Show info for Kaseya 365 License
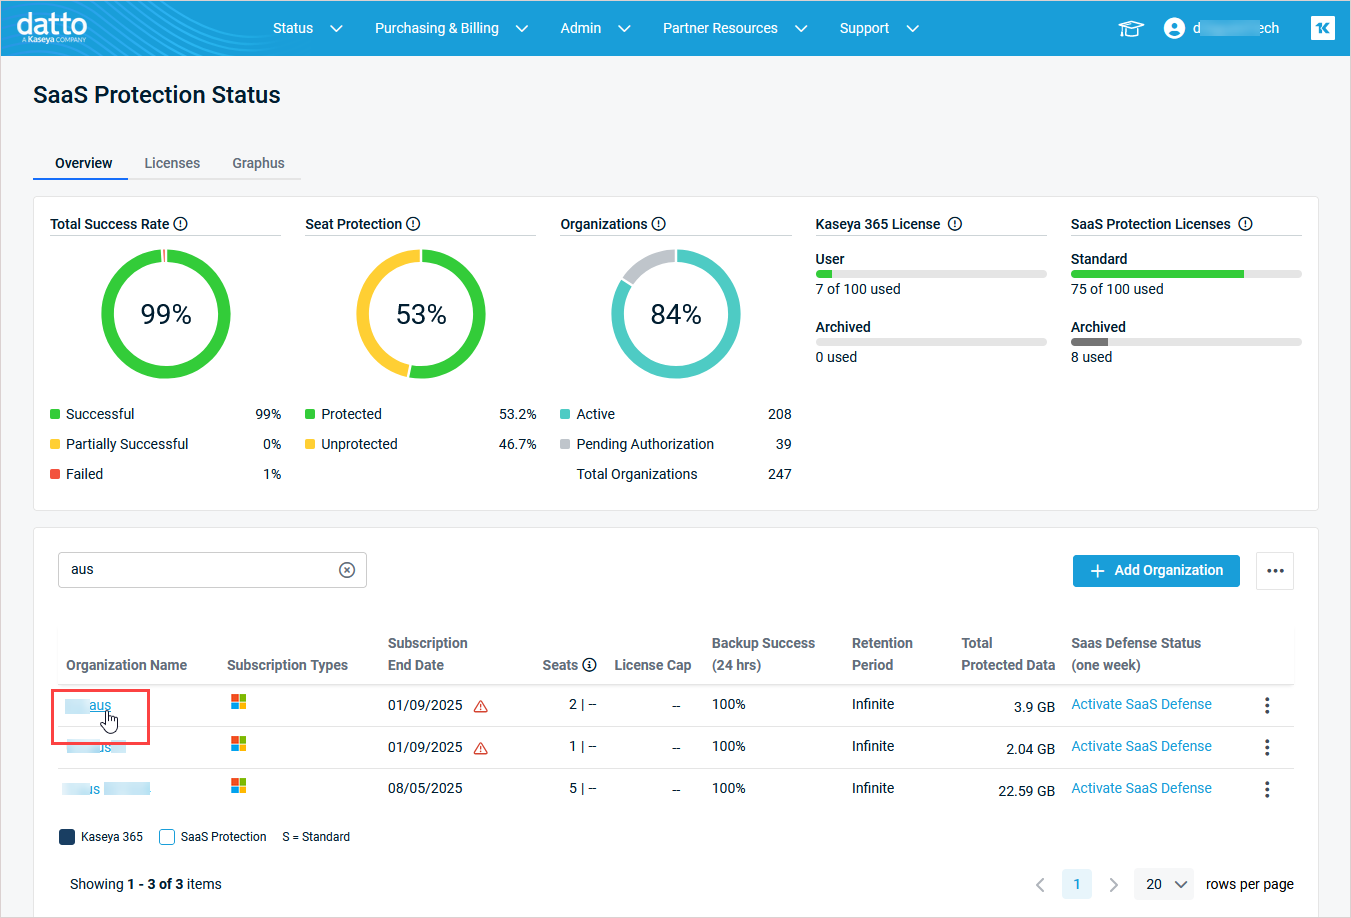This screenshot has height=918, width=1351. pyautogui.click(x=955, y=224)
